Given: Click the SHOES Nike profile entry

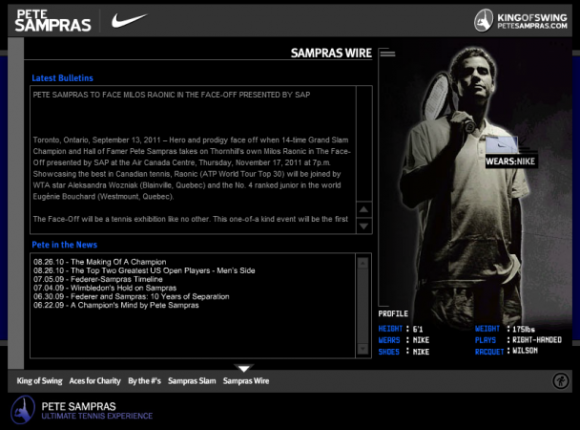Looking at the screenshot, I should (404, 352).
